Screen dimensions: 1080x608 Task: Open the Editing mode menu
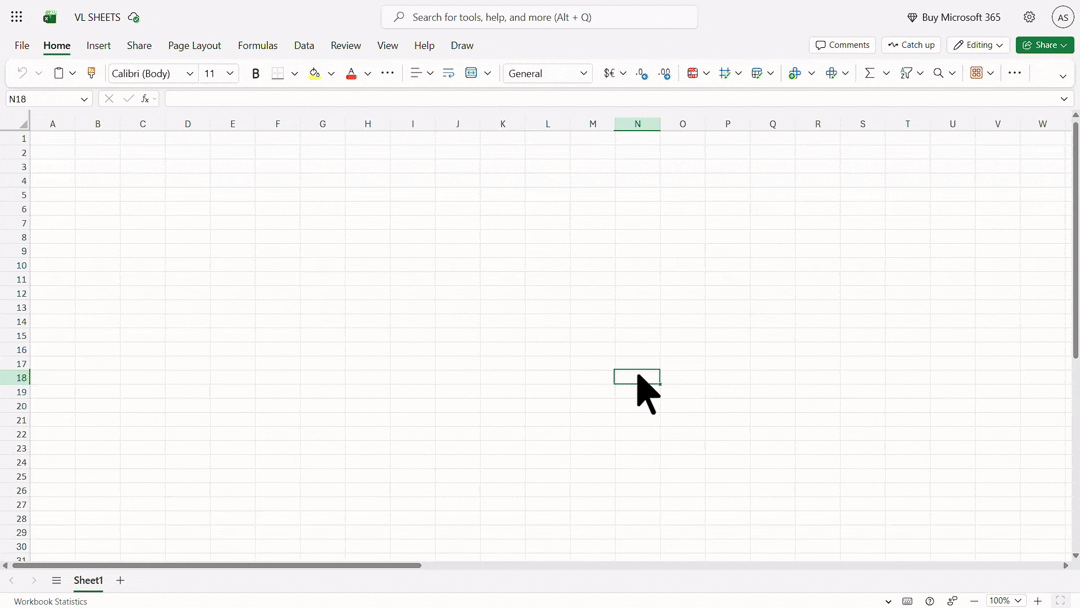[978, 45]
